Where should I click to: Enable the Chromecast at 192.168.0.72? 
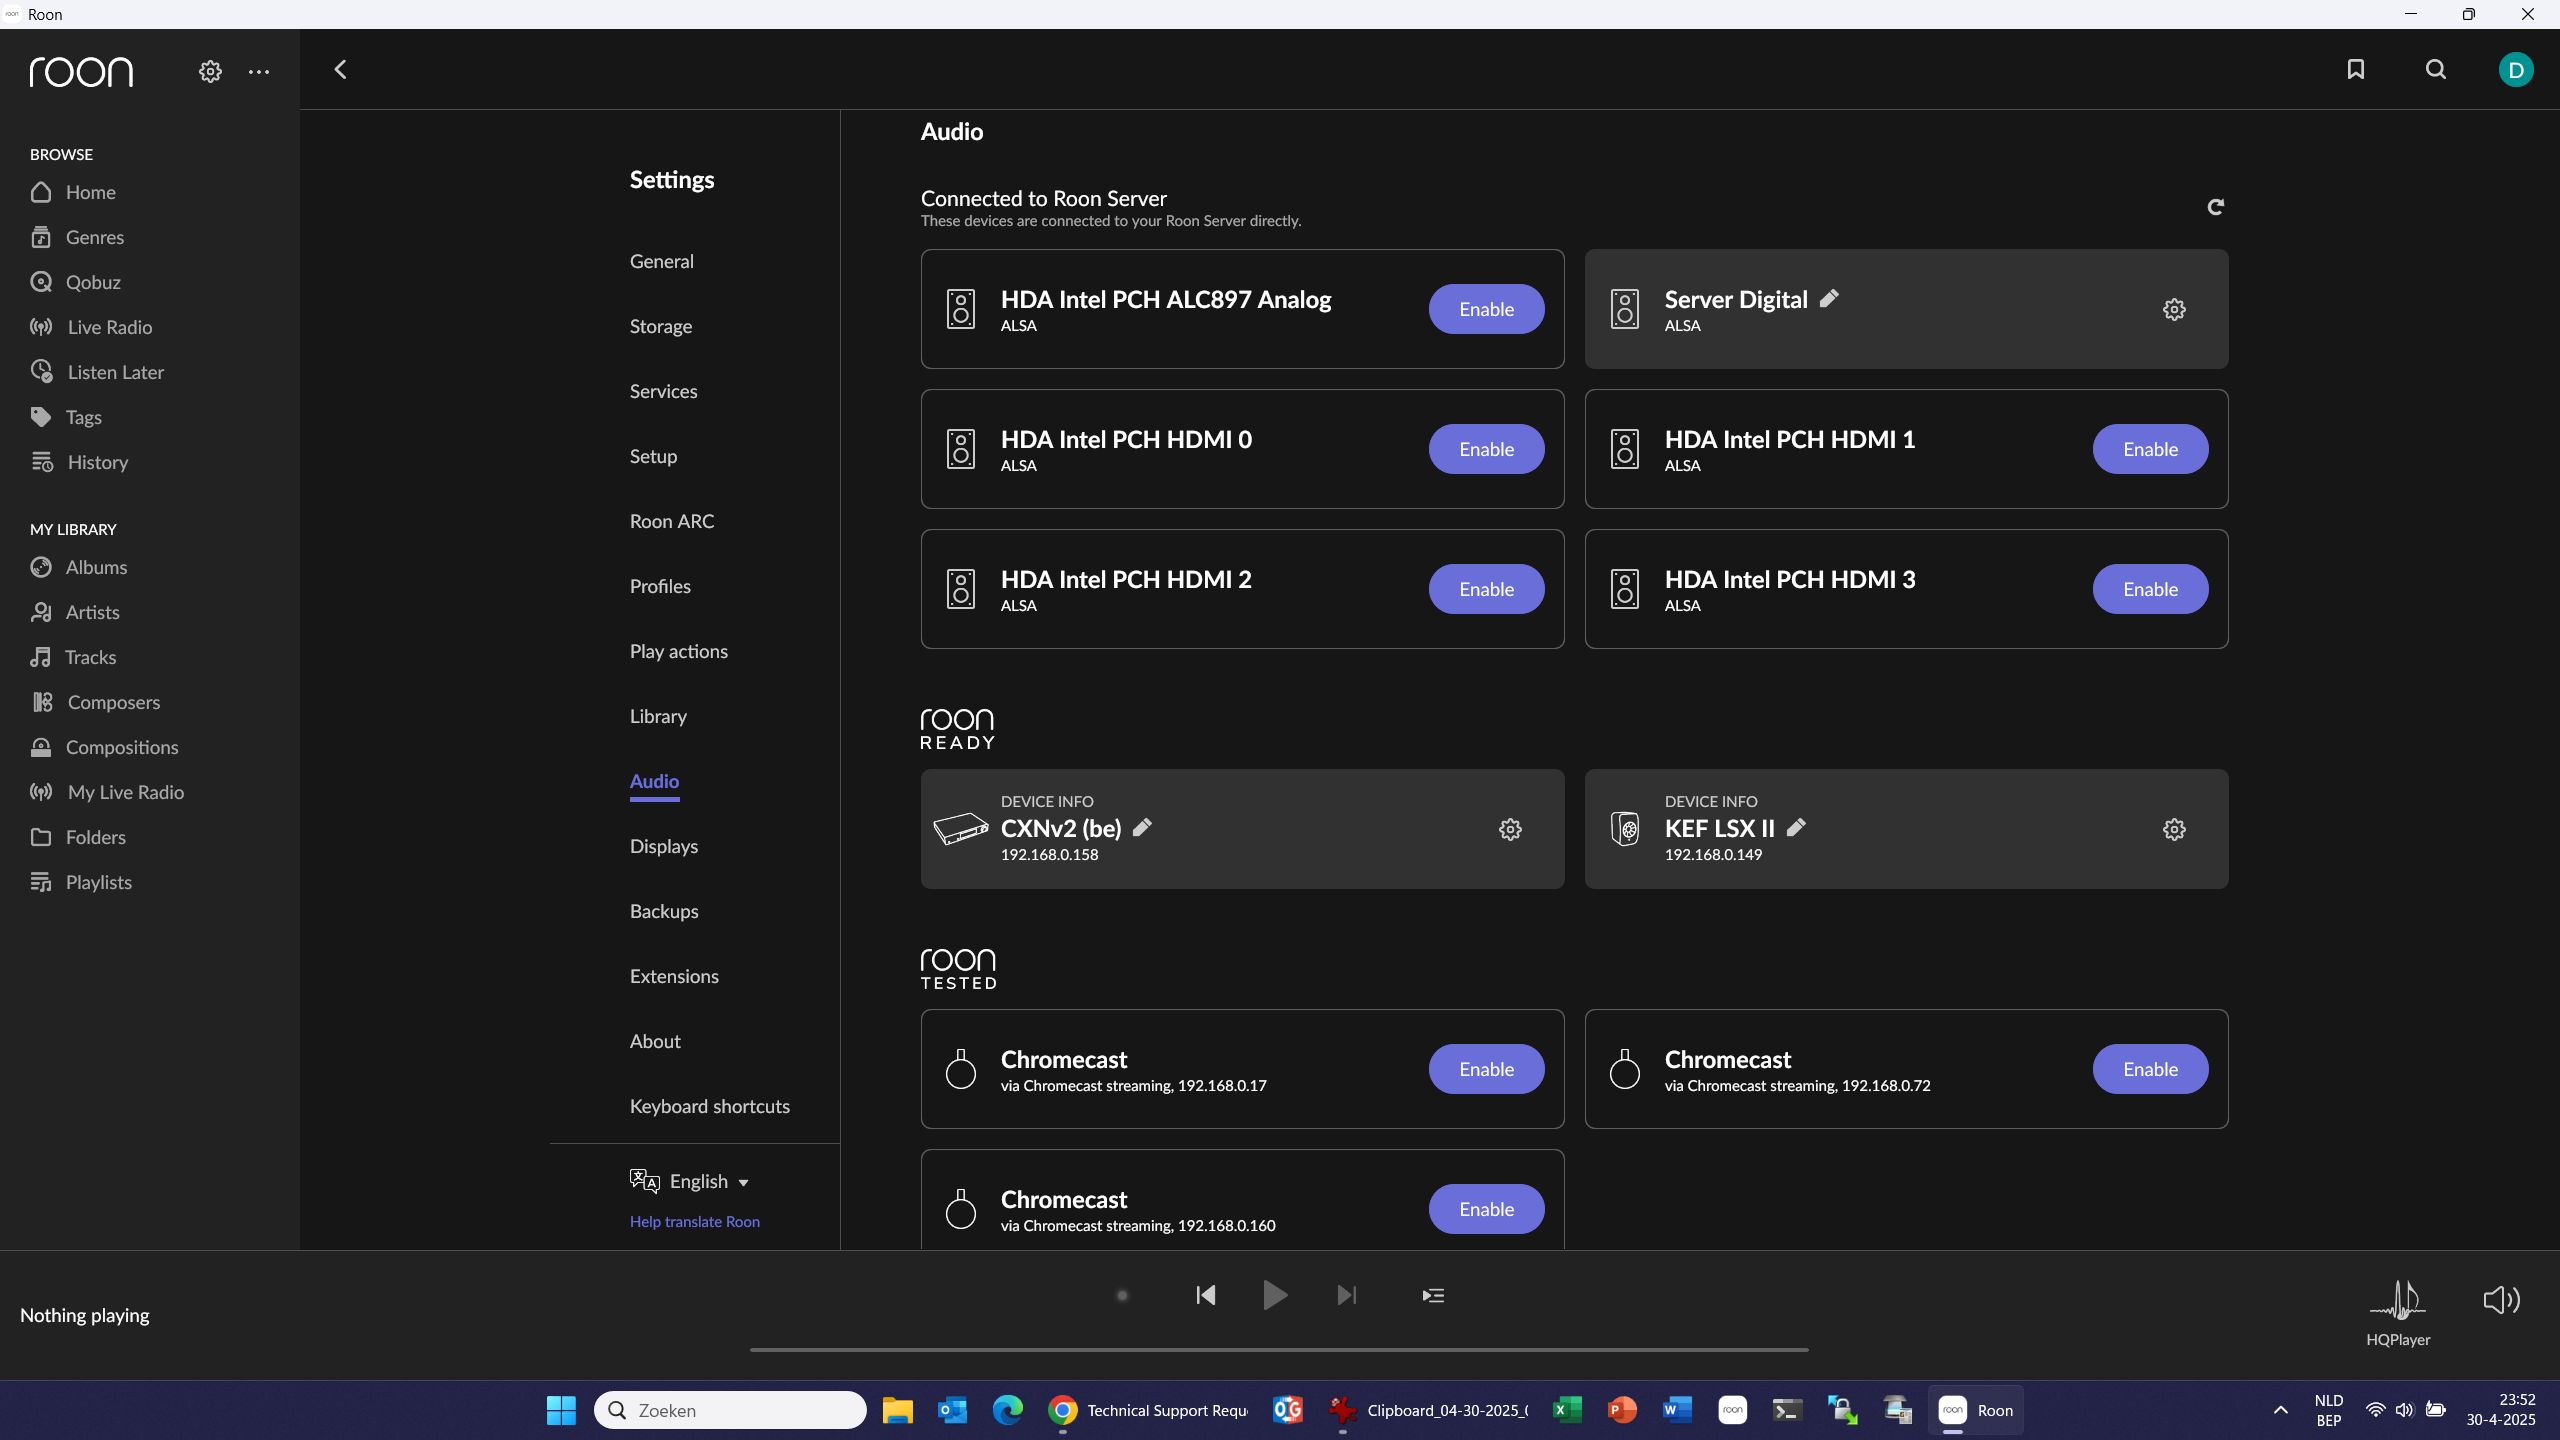click(2150, 1069)
